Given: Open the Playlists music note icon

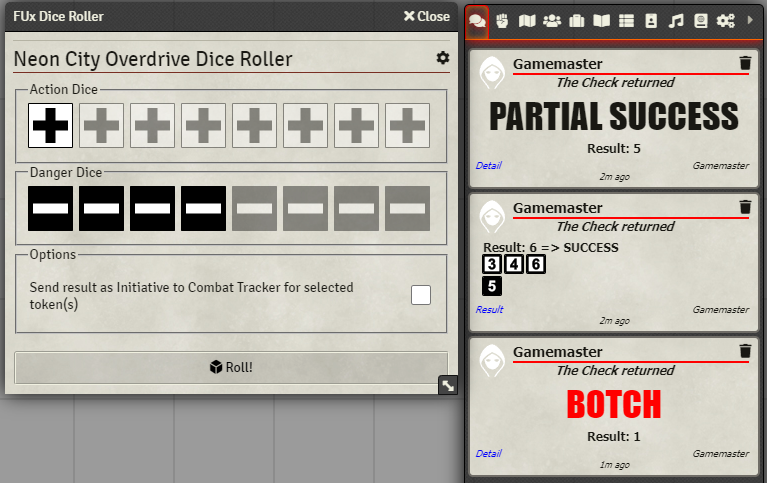Looking at the screenshot, I should point(676,21).
